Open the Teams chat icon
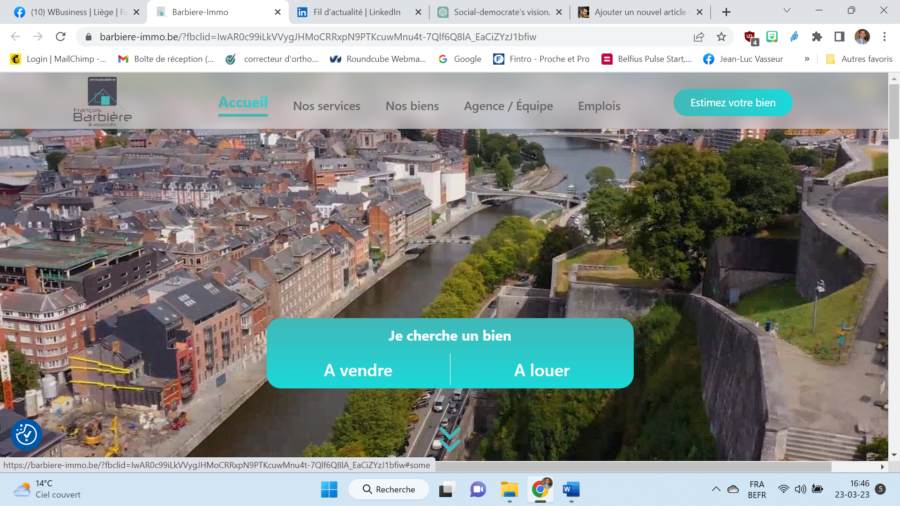Viewport: 900px width, 506px height. 478,489
